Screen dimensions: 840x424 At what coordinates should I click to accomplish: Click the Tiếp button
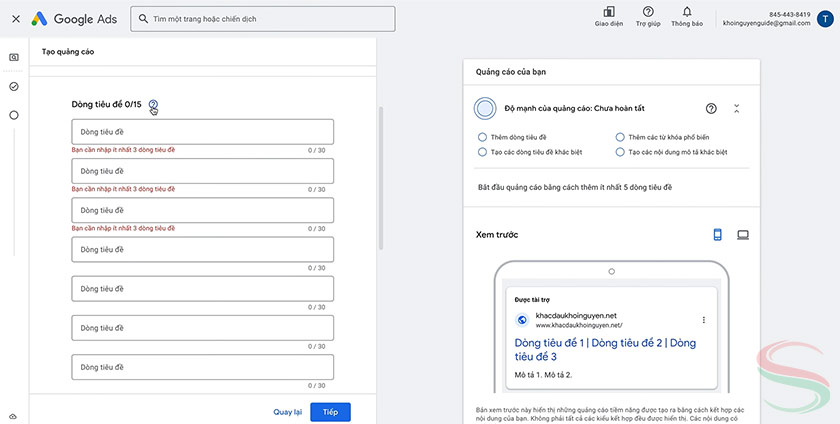pos(330,411)
